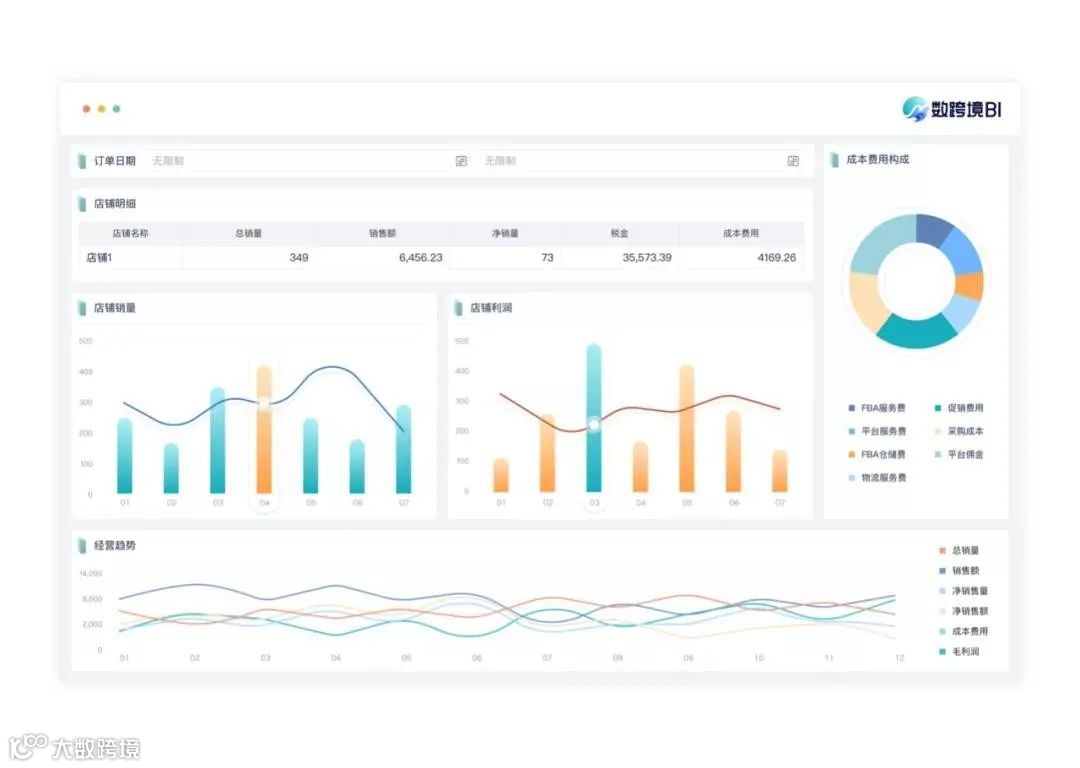Toggle the 成本费用 trend legend item

point(964,631)
